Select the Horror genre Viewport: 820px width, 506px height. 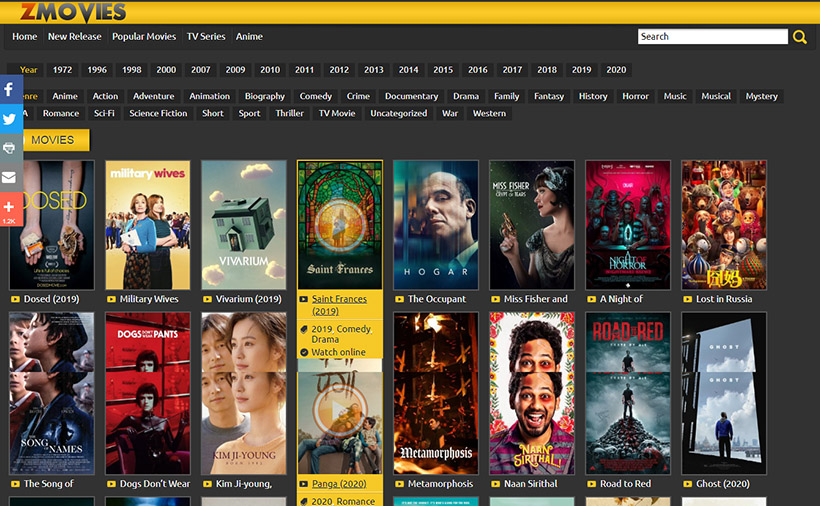point(635,96)
